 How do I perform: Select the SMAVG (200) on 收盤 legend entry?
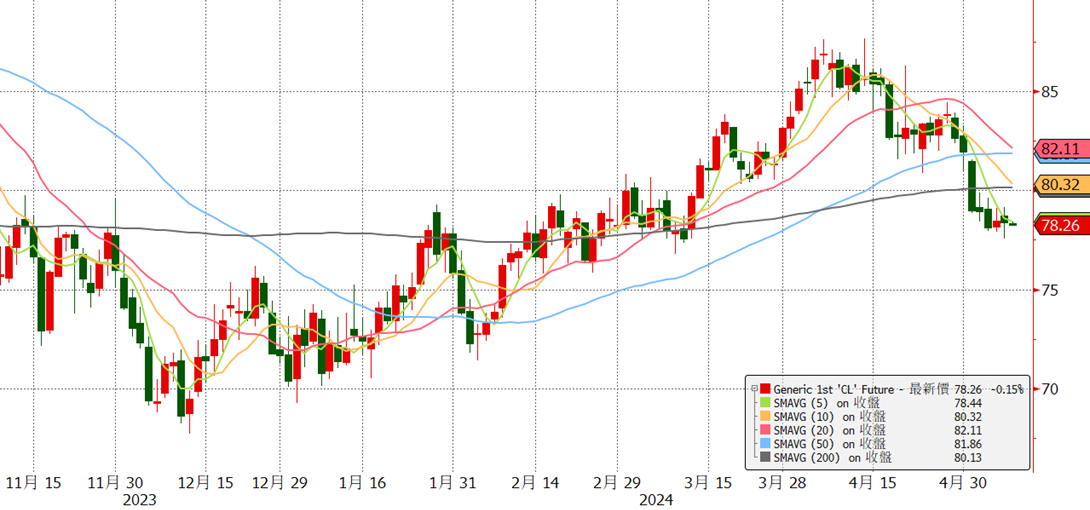(x=833, y=457)
